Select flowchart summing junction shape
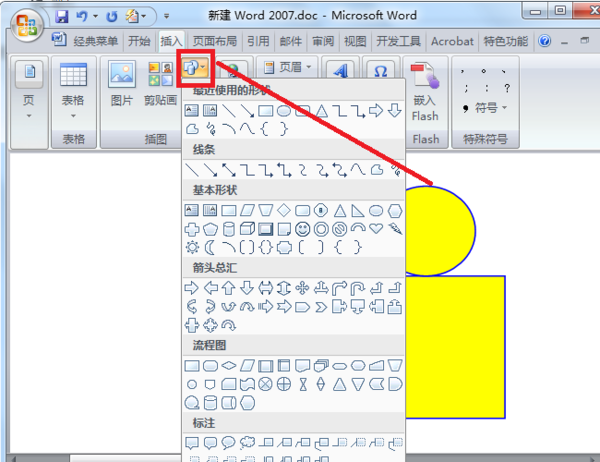Image resolution: width=600 pixels, height=462 pixels. tap(265, 384)
